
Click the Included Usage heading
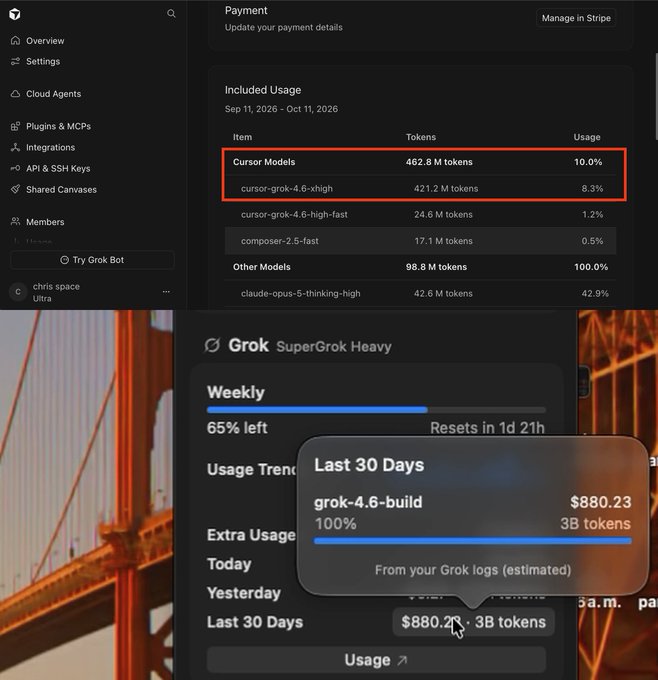(263, 90)
